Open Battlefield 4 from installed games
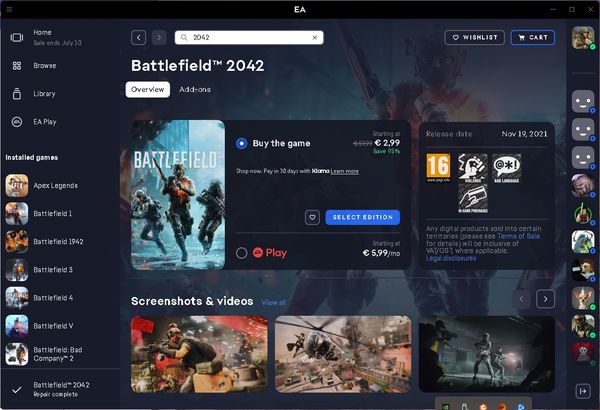600x410 pixels. [60, 298]
